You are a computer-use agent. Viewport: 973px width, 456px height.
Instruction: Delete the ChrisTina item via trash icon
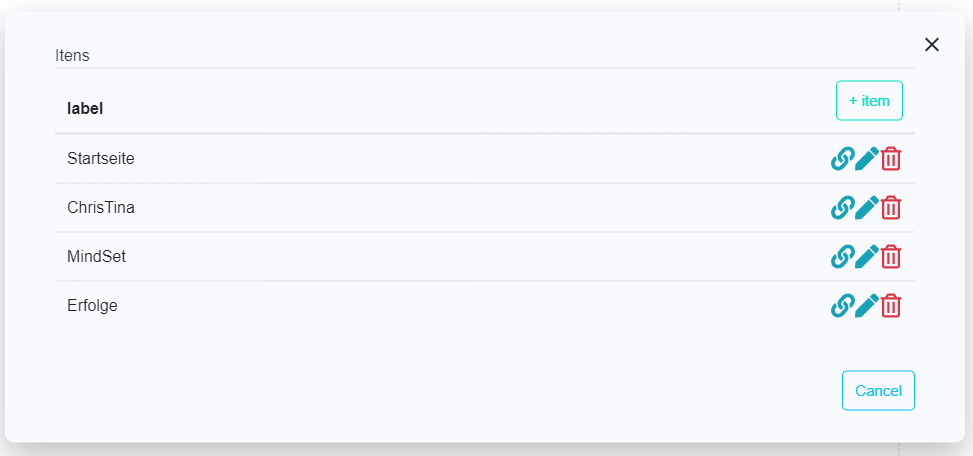click(x=891, y=208)
